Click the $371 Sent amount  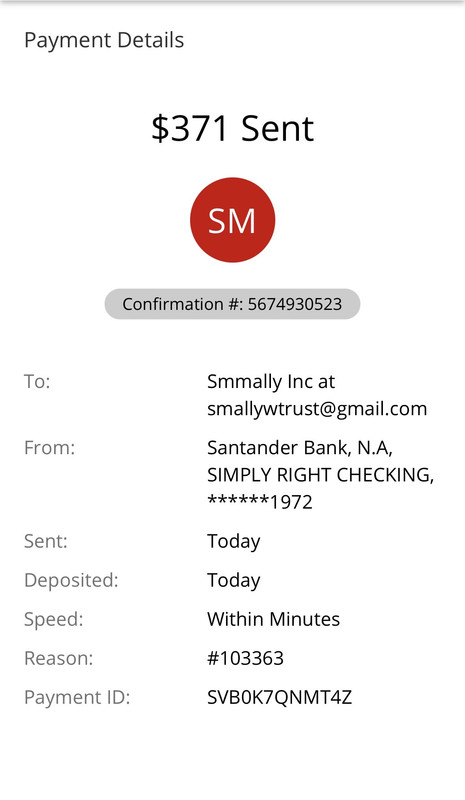232,128
